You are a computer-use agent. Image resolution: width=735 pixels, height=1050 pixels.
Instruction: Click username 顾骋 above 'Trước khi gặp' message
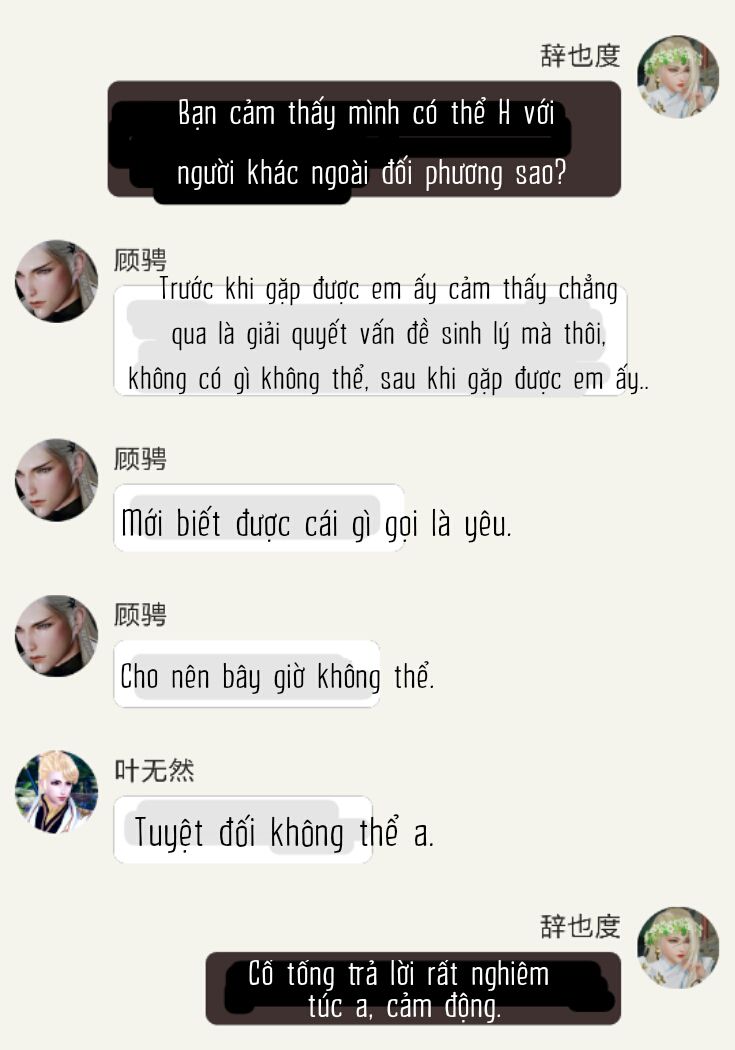[x=140, y=260]
